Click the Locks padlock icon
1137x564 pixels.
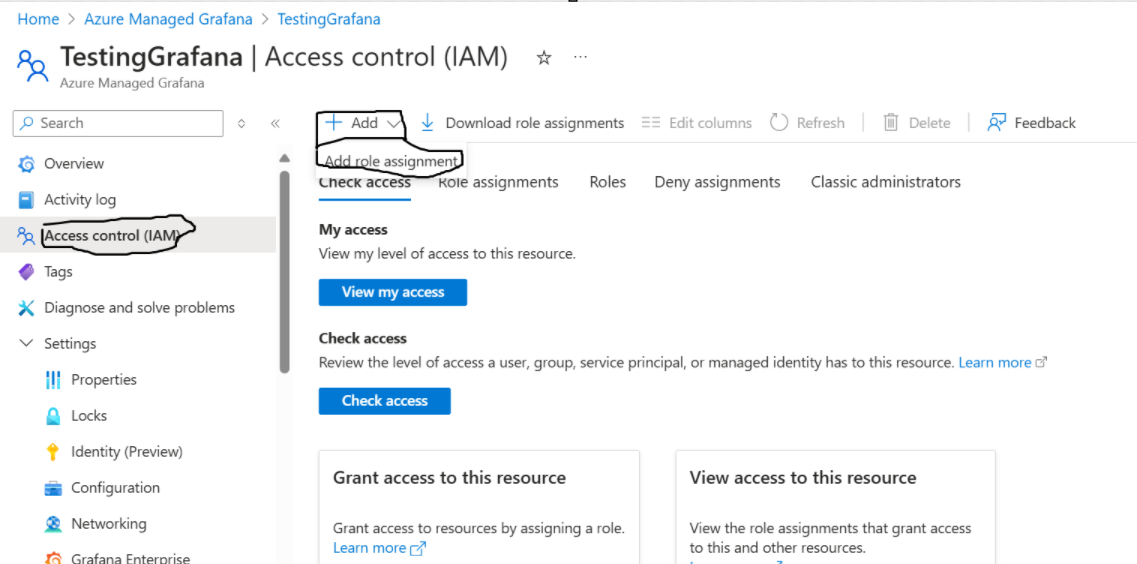coord(53,416)
